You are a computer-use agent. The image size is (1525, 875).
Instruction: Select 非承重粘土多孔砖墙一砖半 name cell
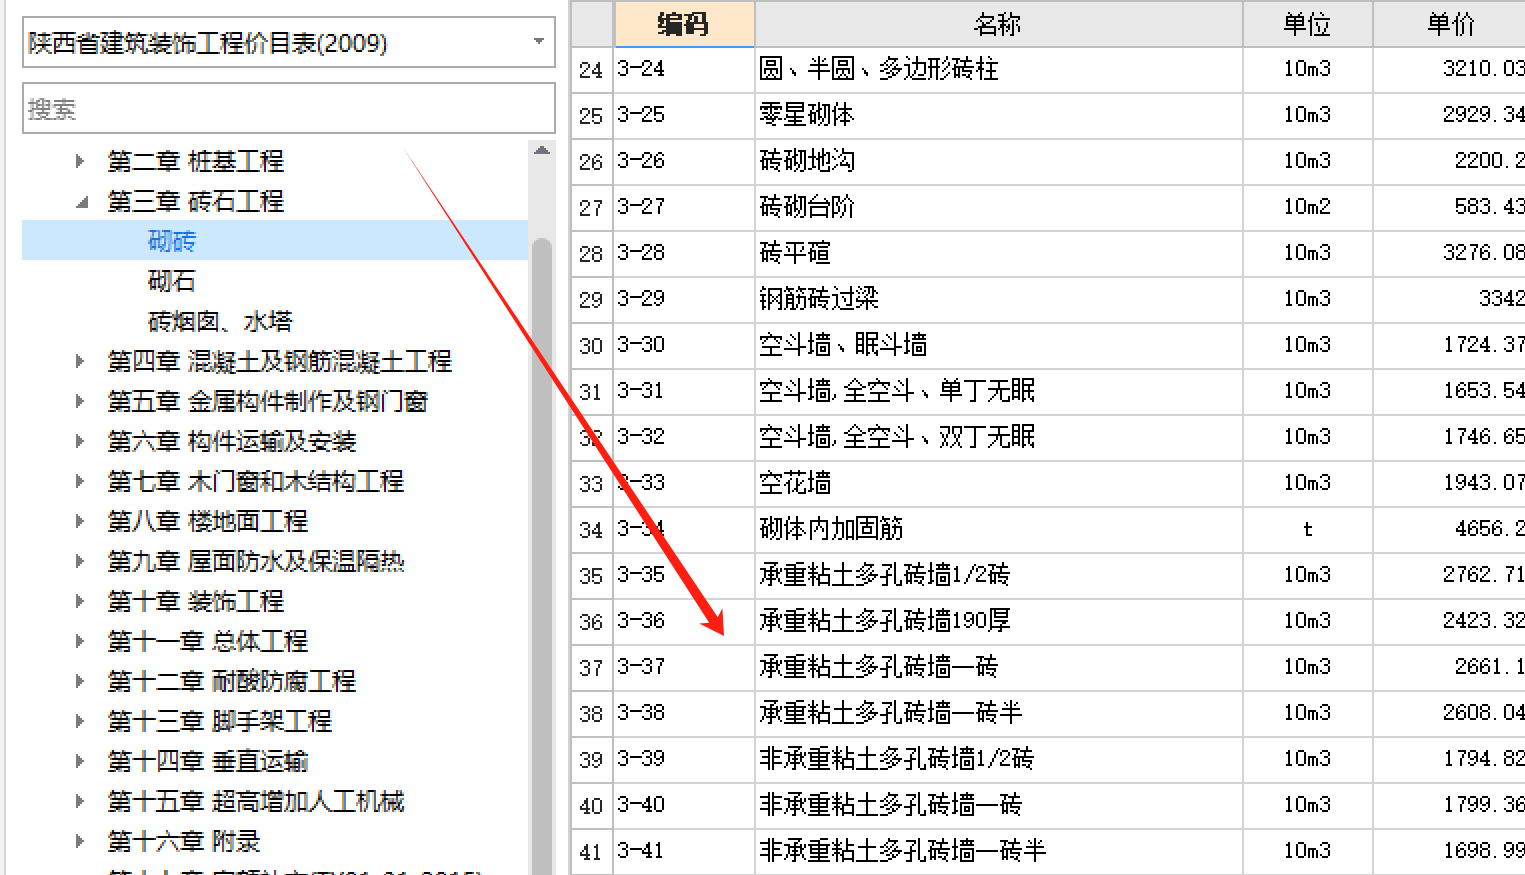click(998, 851)
